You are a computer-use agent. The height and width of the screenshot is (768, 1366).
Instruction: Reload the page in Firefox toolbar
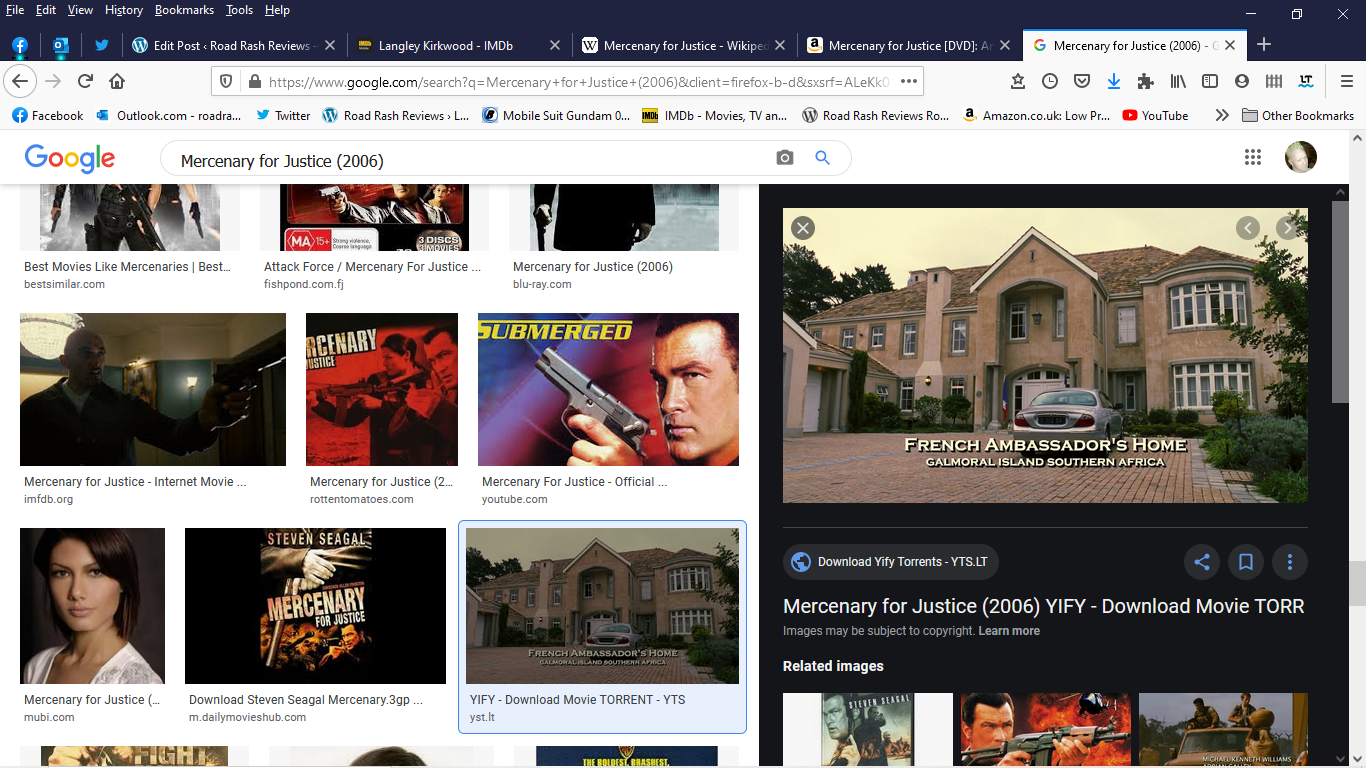click(x=86, y=81)
